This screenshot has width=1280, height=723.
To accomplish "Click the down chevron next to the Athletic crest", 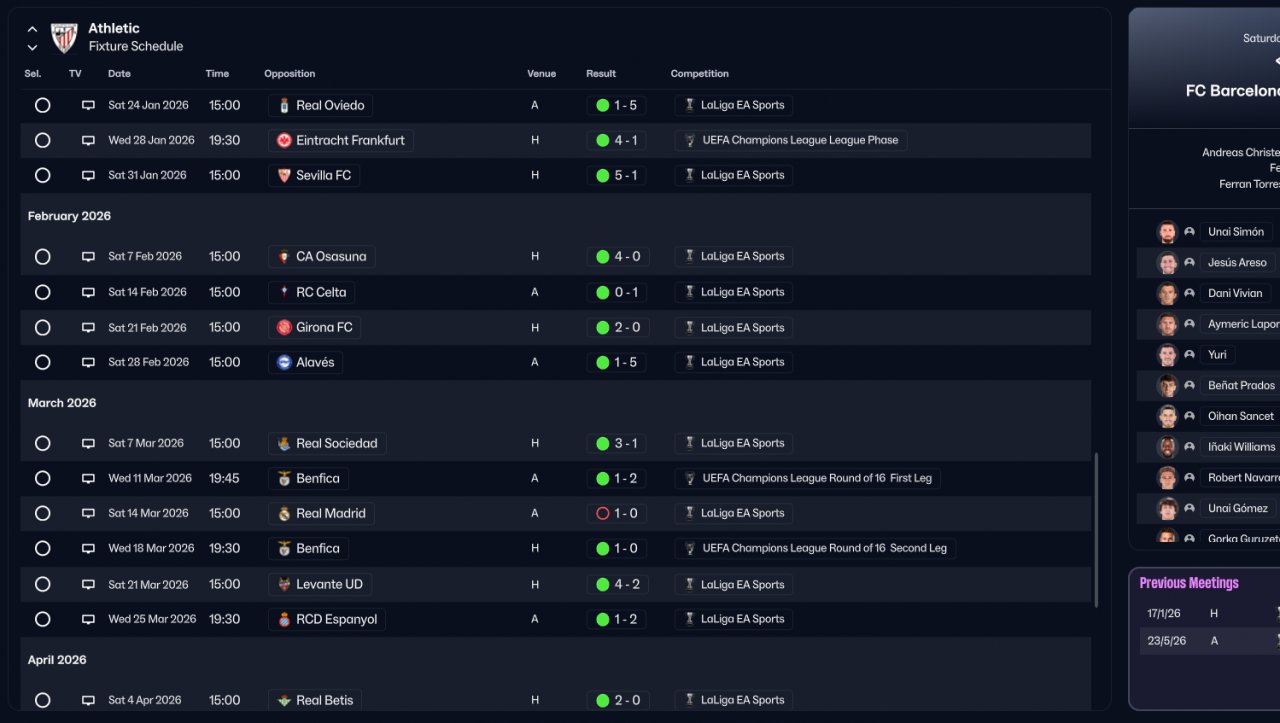I will 32,47.
